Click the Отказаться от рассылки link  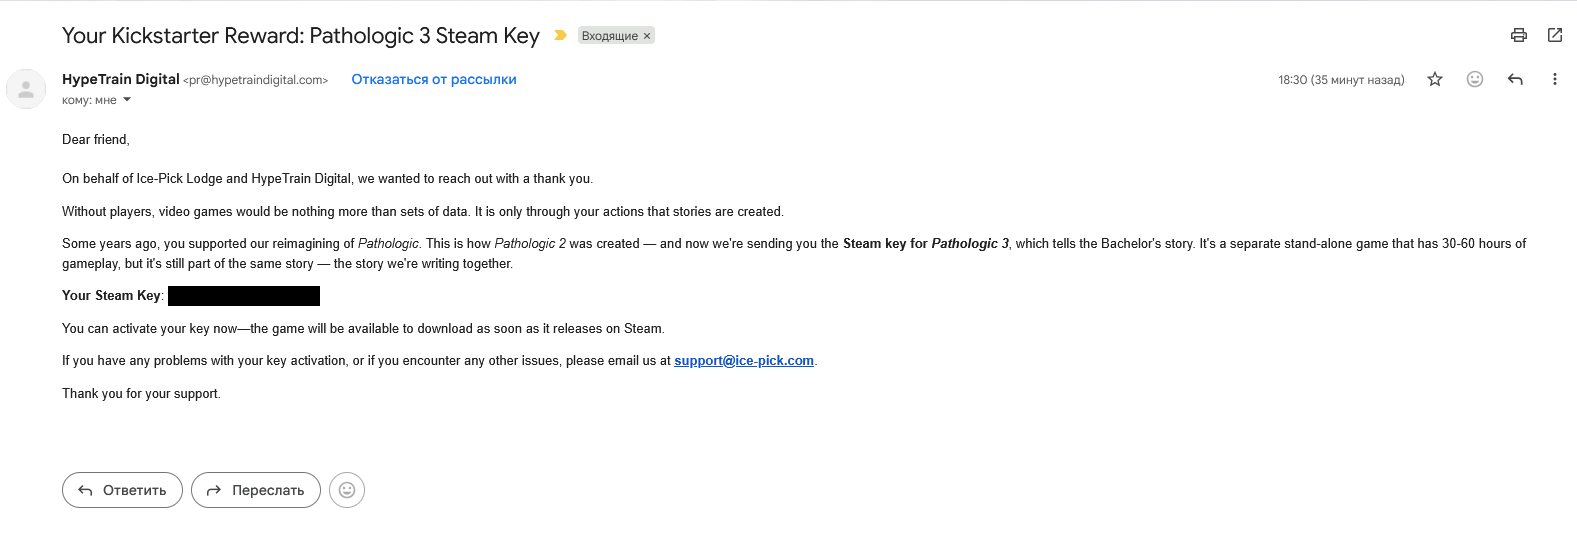[433, 79]
